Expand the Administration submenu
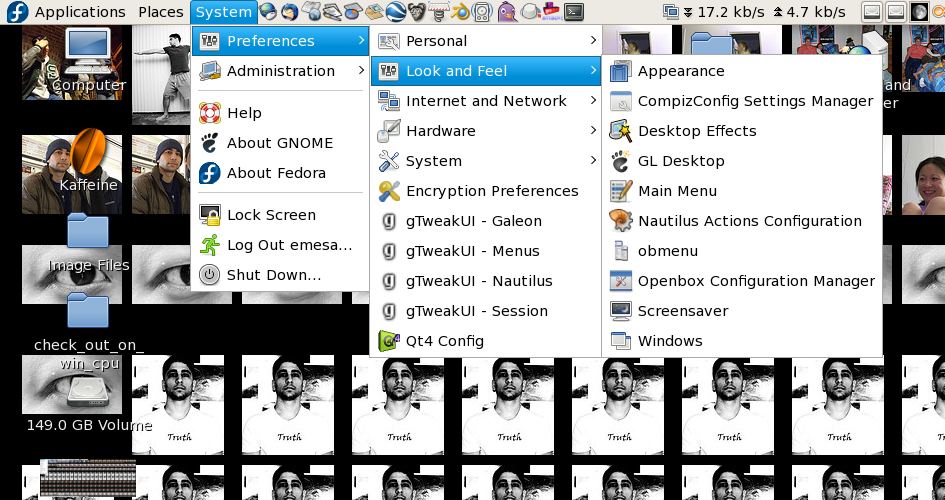 click(280, 71)
